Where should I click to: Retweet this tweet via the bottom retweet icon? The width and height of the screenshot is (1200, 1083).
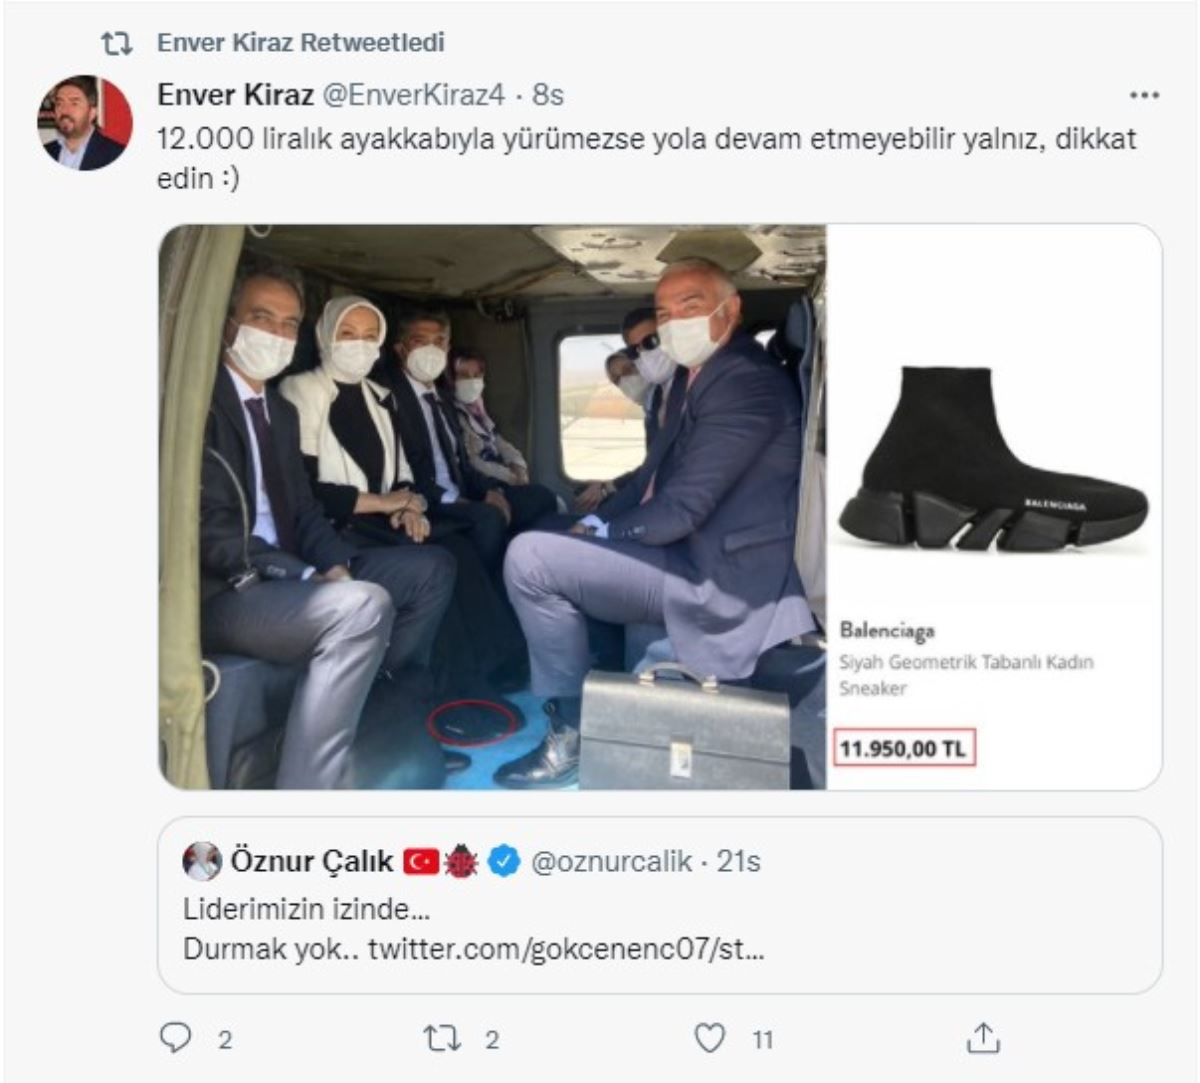[x=441, y=1039]
